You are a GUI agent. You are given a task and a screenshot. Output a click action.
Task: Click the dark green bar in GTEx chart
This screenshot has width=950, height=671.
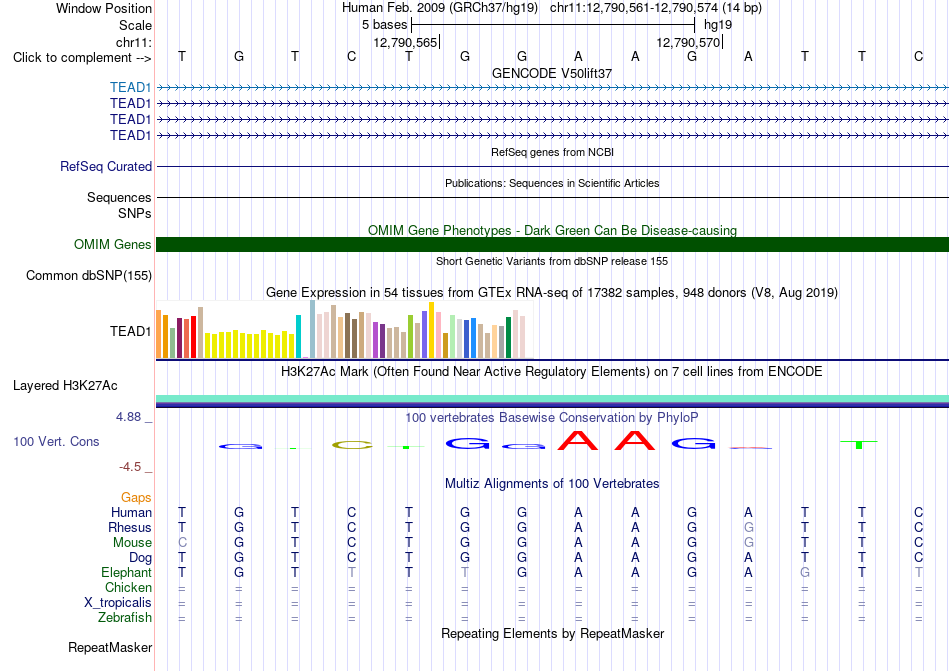pyautogui.click(x=508, y=337)
